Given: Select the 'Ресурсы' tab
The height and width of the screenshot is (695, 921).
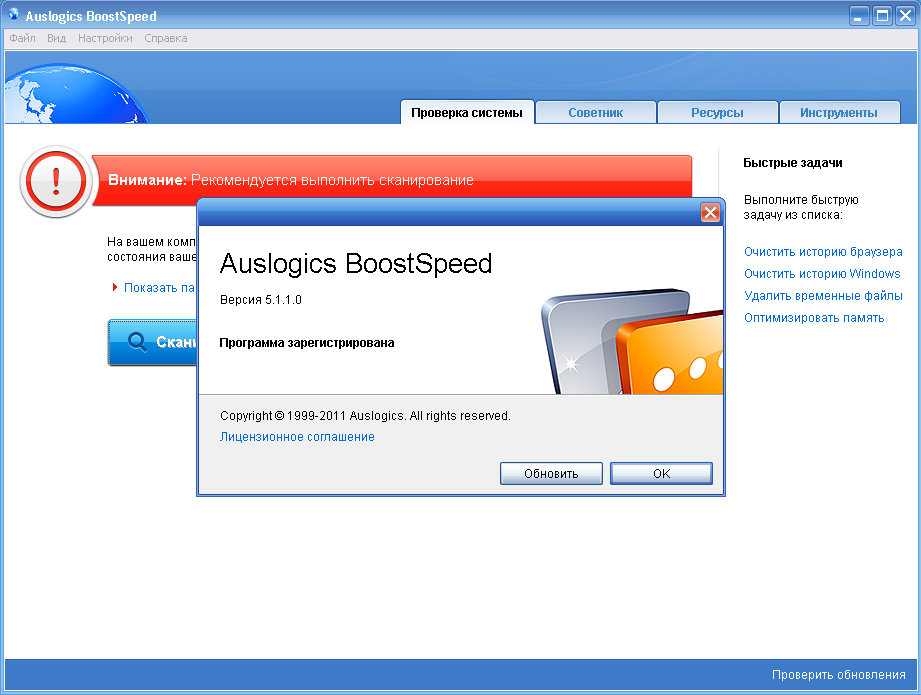Looking at the screenshot, I should click(x=717, y=112).
